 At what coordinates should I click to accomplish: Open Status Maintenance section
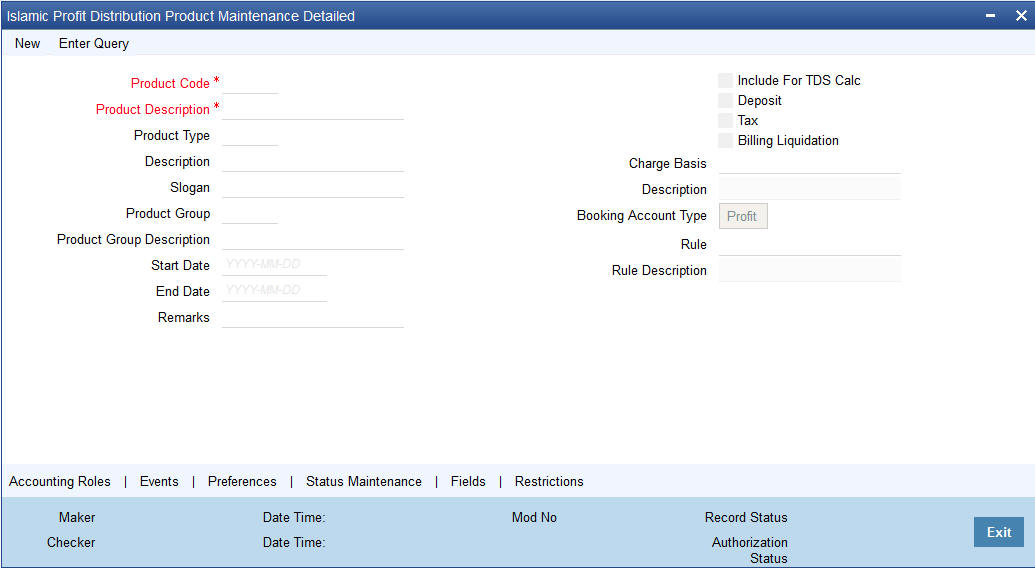(364, 482)
